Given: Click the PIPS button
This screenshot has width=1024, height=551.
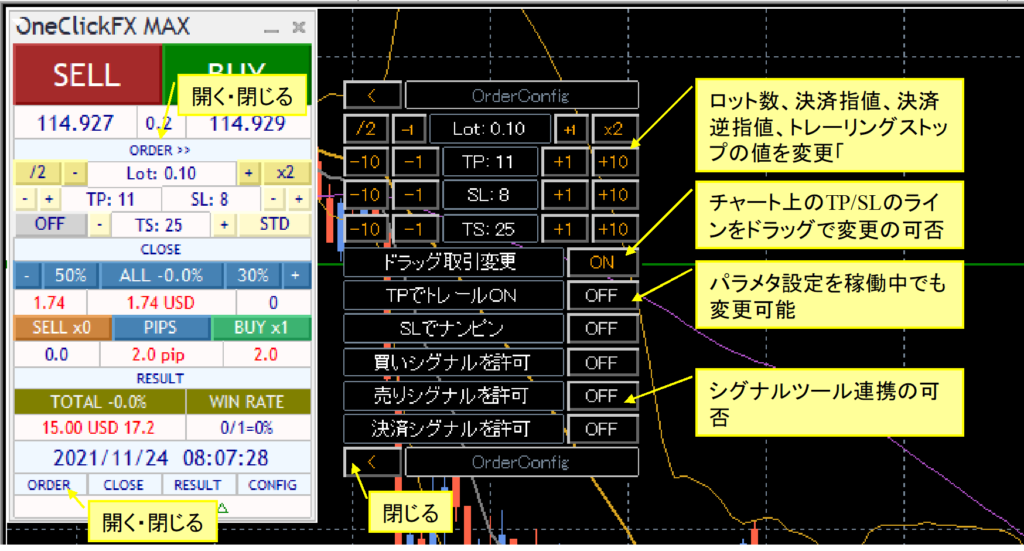Looking at the screenshot, I should point(161,328).
